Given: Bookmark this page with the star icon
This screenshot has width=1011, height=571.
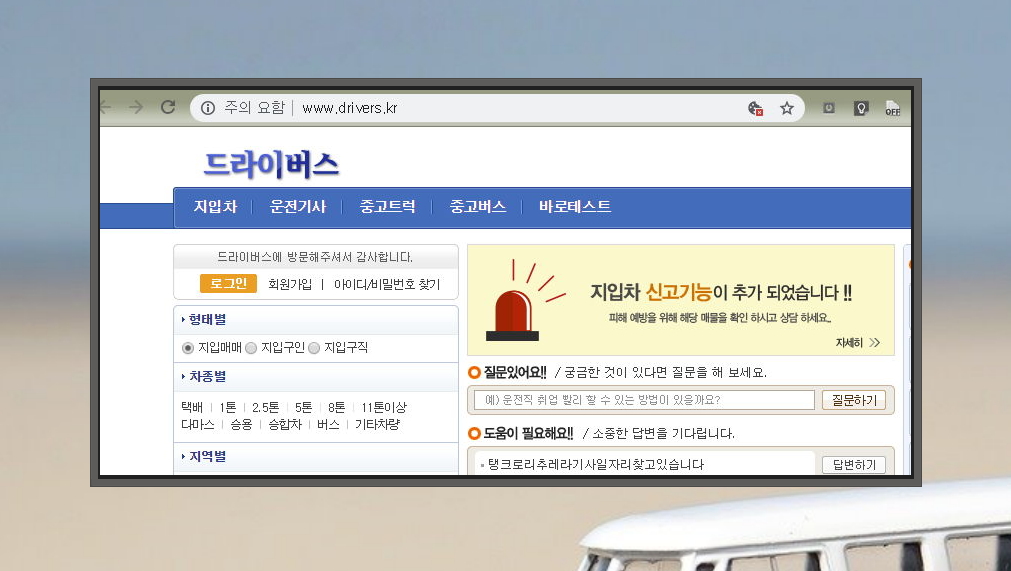Looking at the screenshot, I should 787,108.
